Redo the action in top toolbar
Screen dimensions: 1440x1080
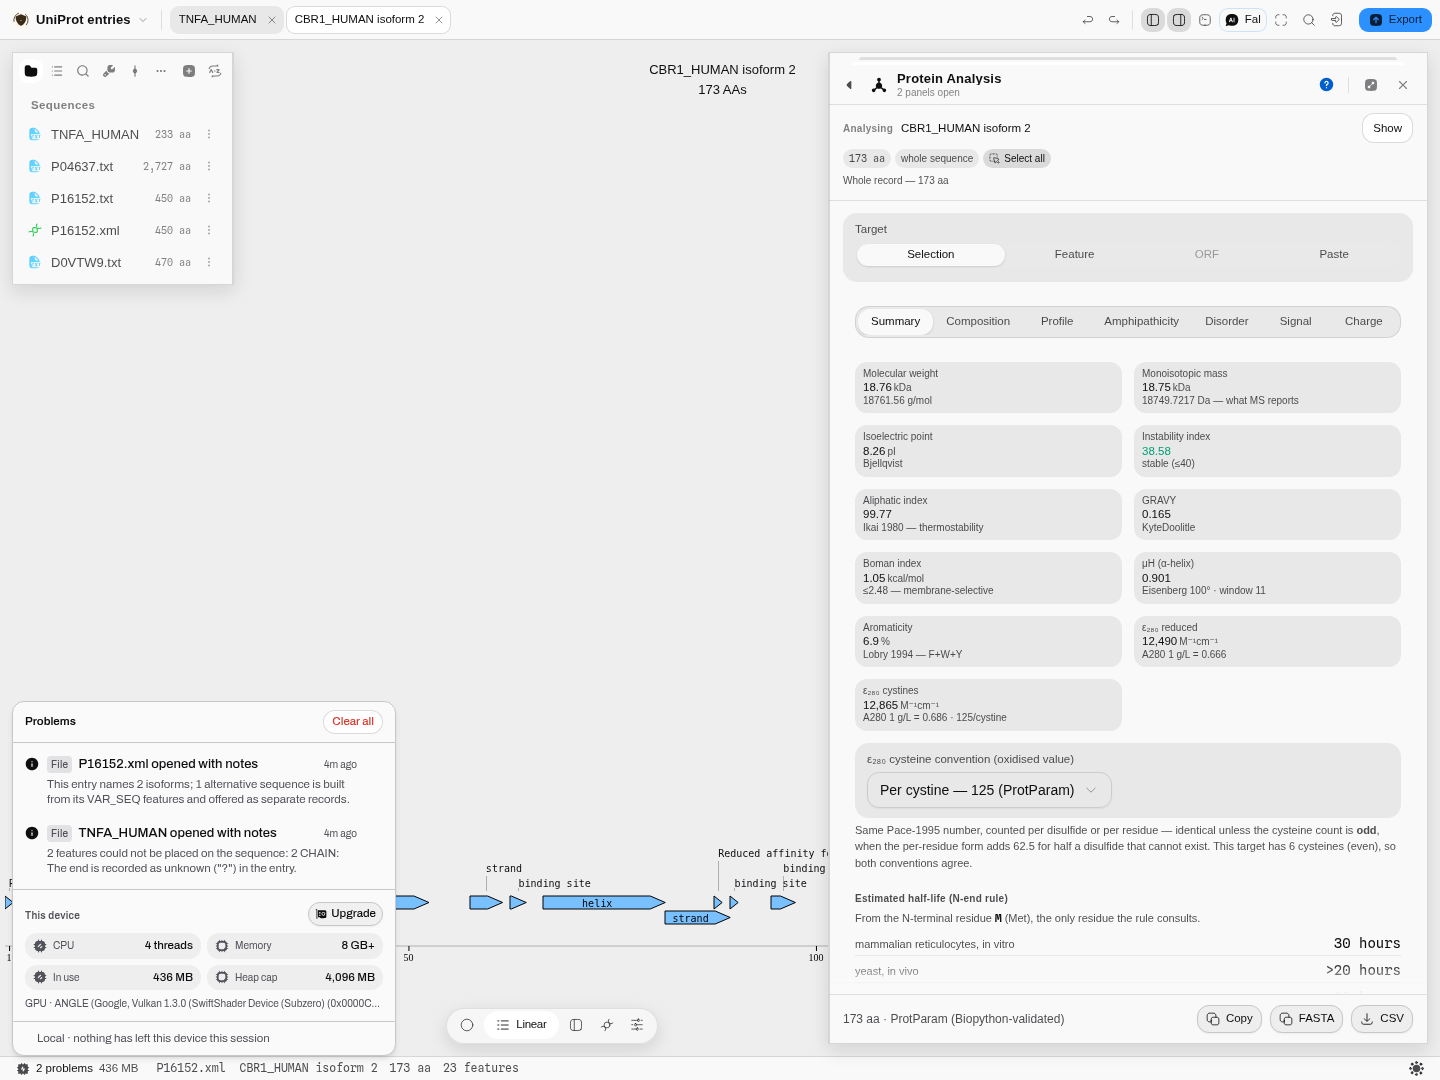1114,20
